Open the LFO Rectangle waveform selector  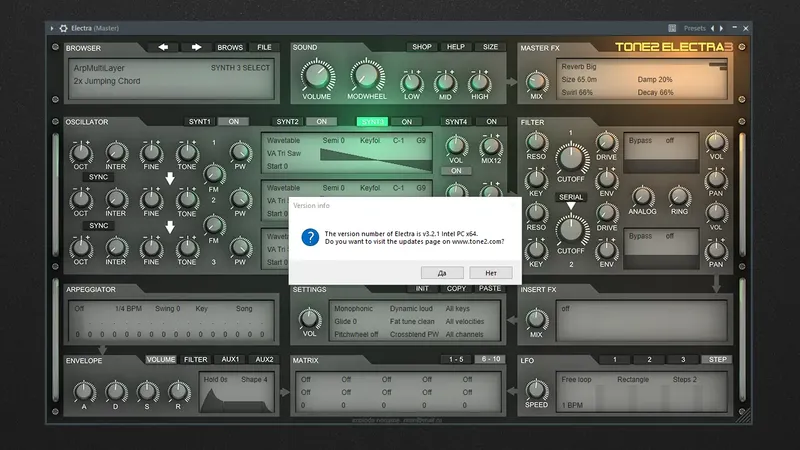633,379
